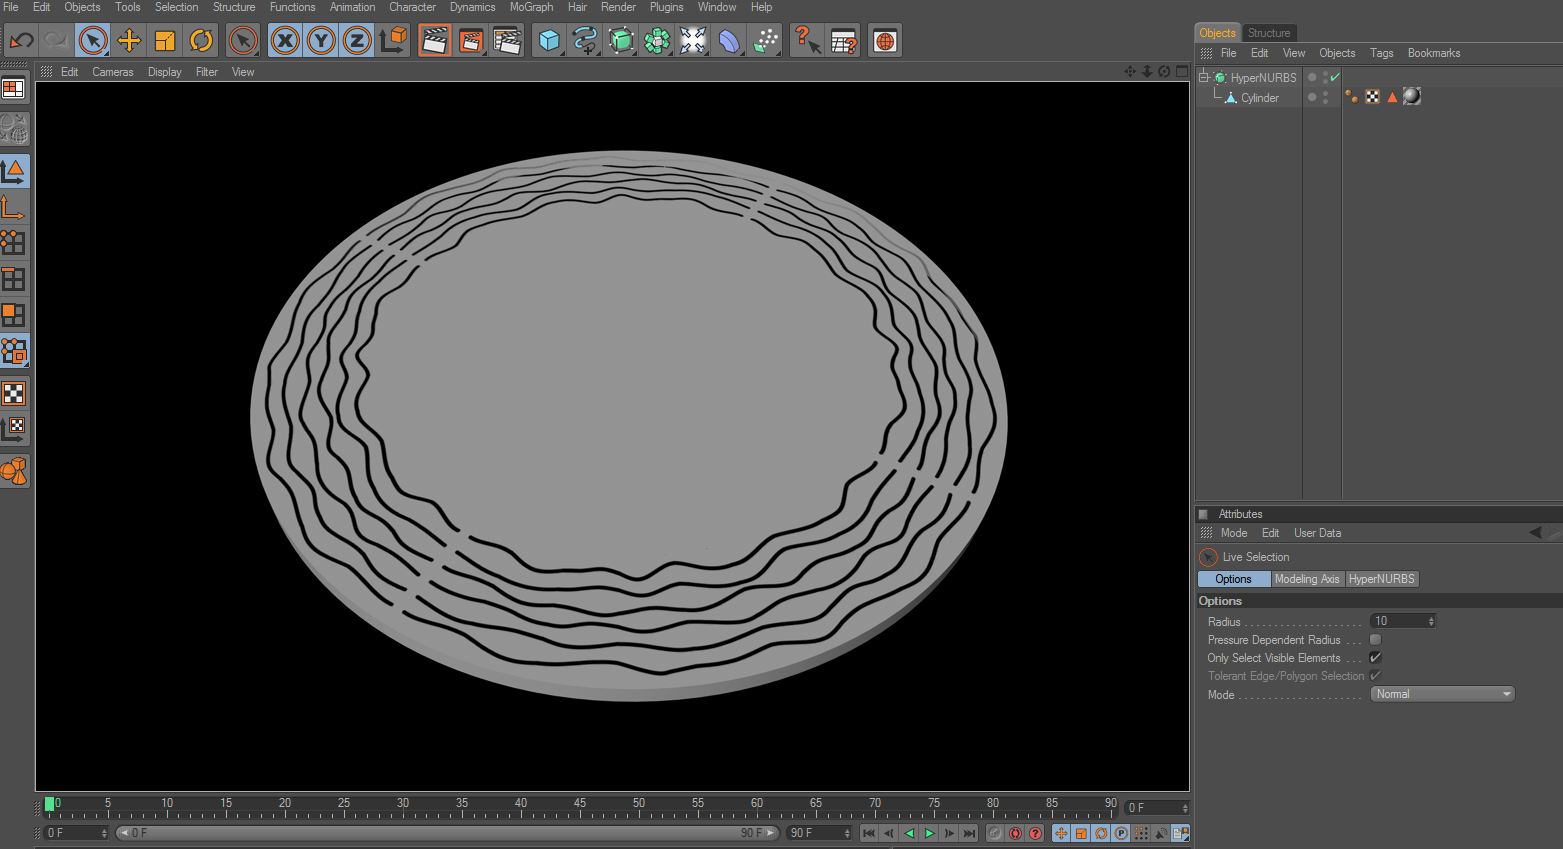Click the Undo arrow icon
This screenshot has height=849, width=1563.
[x=21, y=41]
